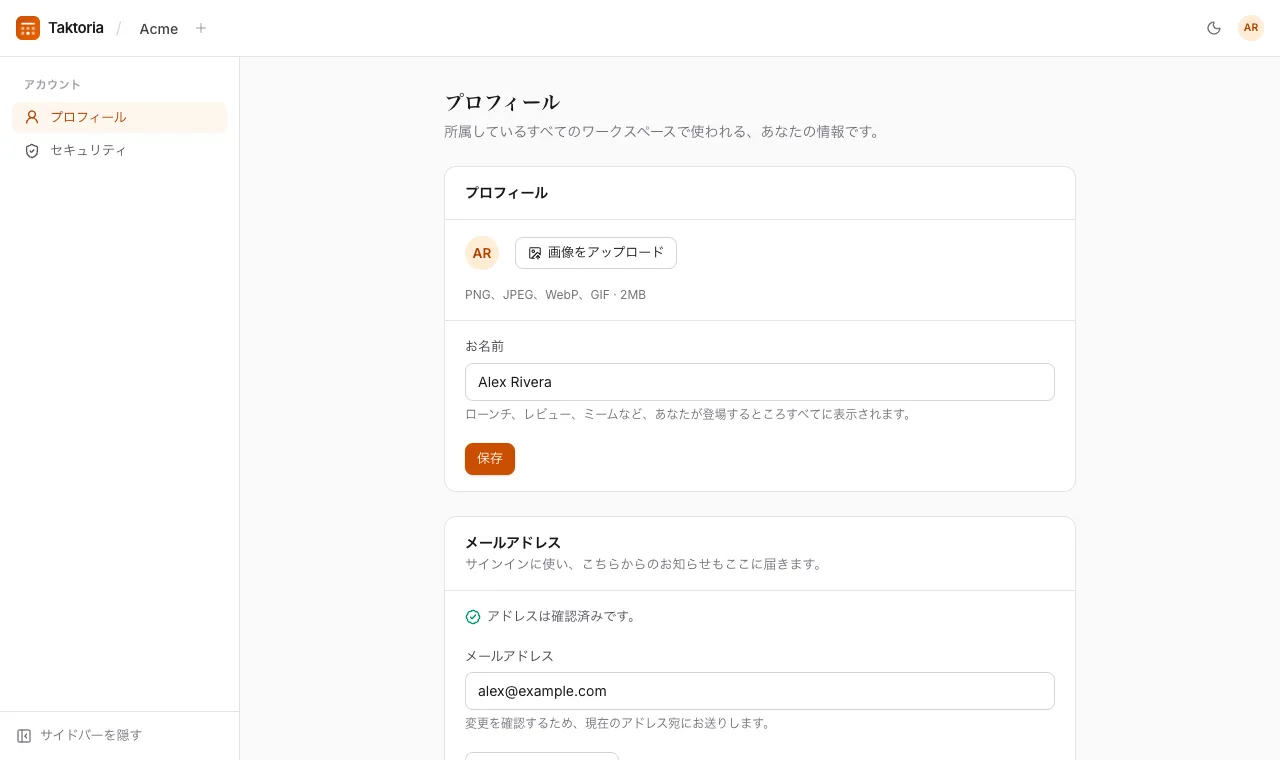Click the Taktoria logo icon

[28, 28]
